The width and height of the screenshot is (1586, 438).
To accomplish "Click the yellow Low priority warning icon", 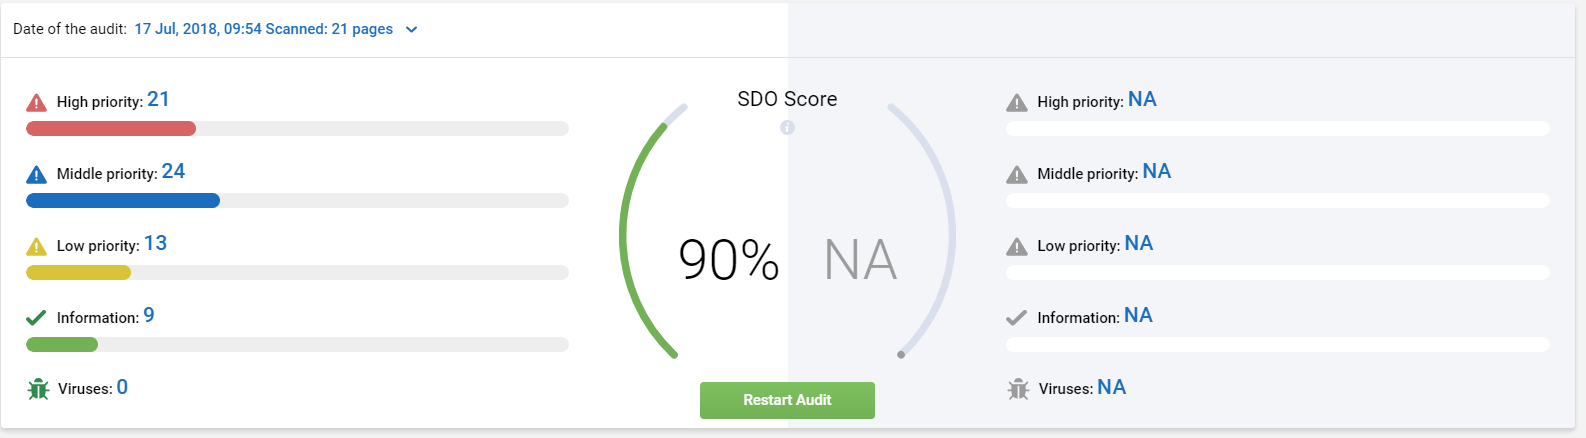I will (36, 247).
